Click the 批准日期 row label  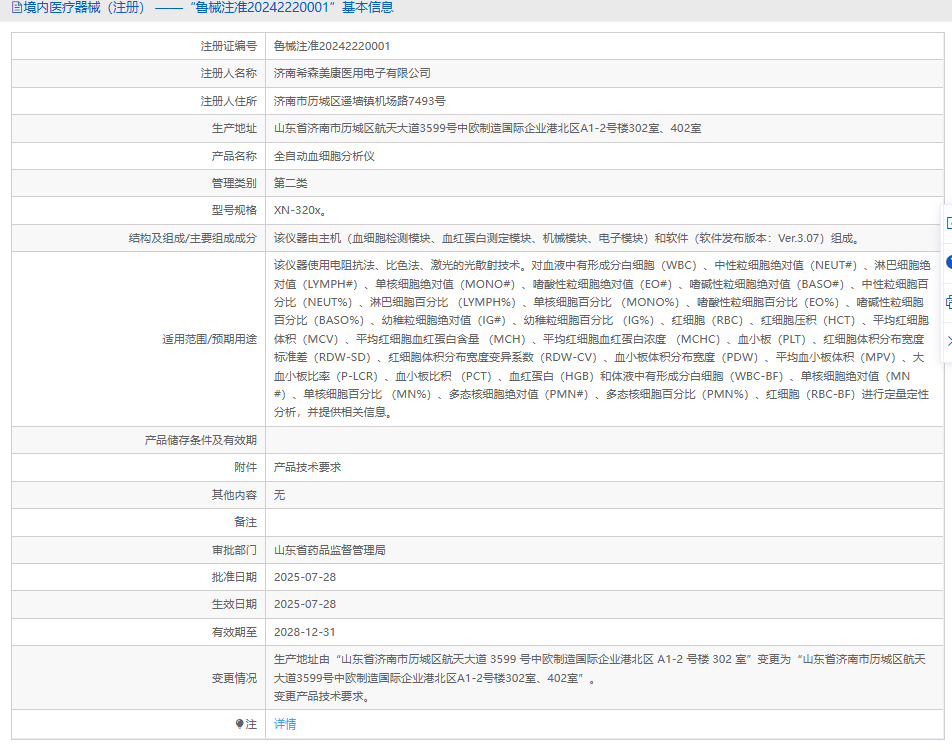click(x=234, y=577)
